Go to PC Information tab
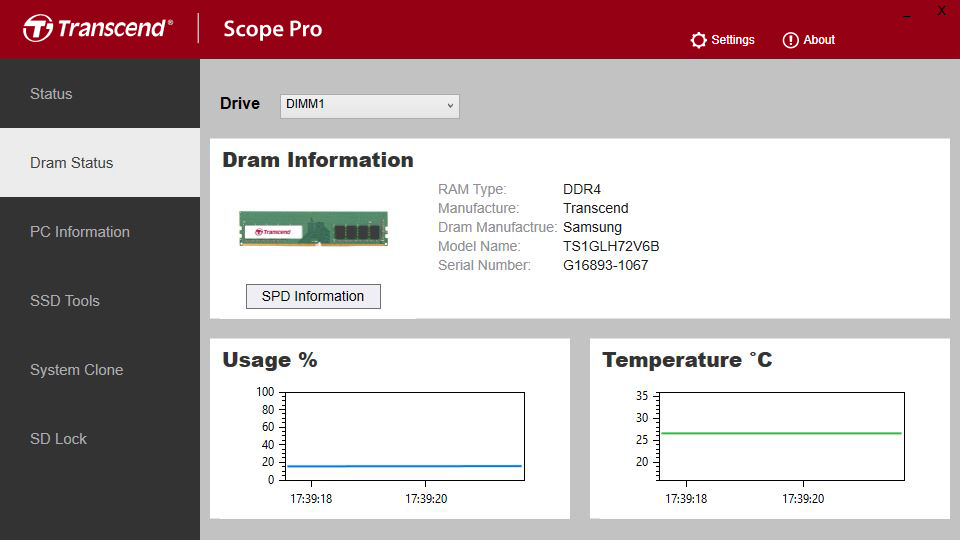960x540 pixels. [100, 232]
